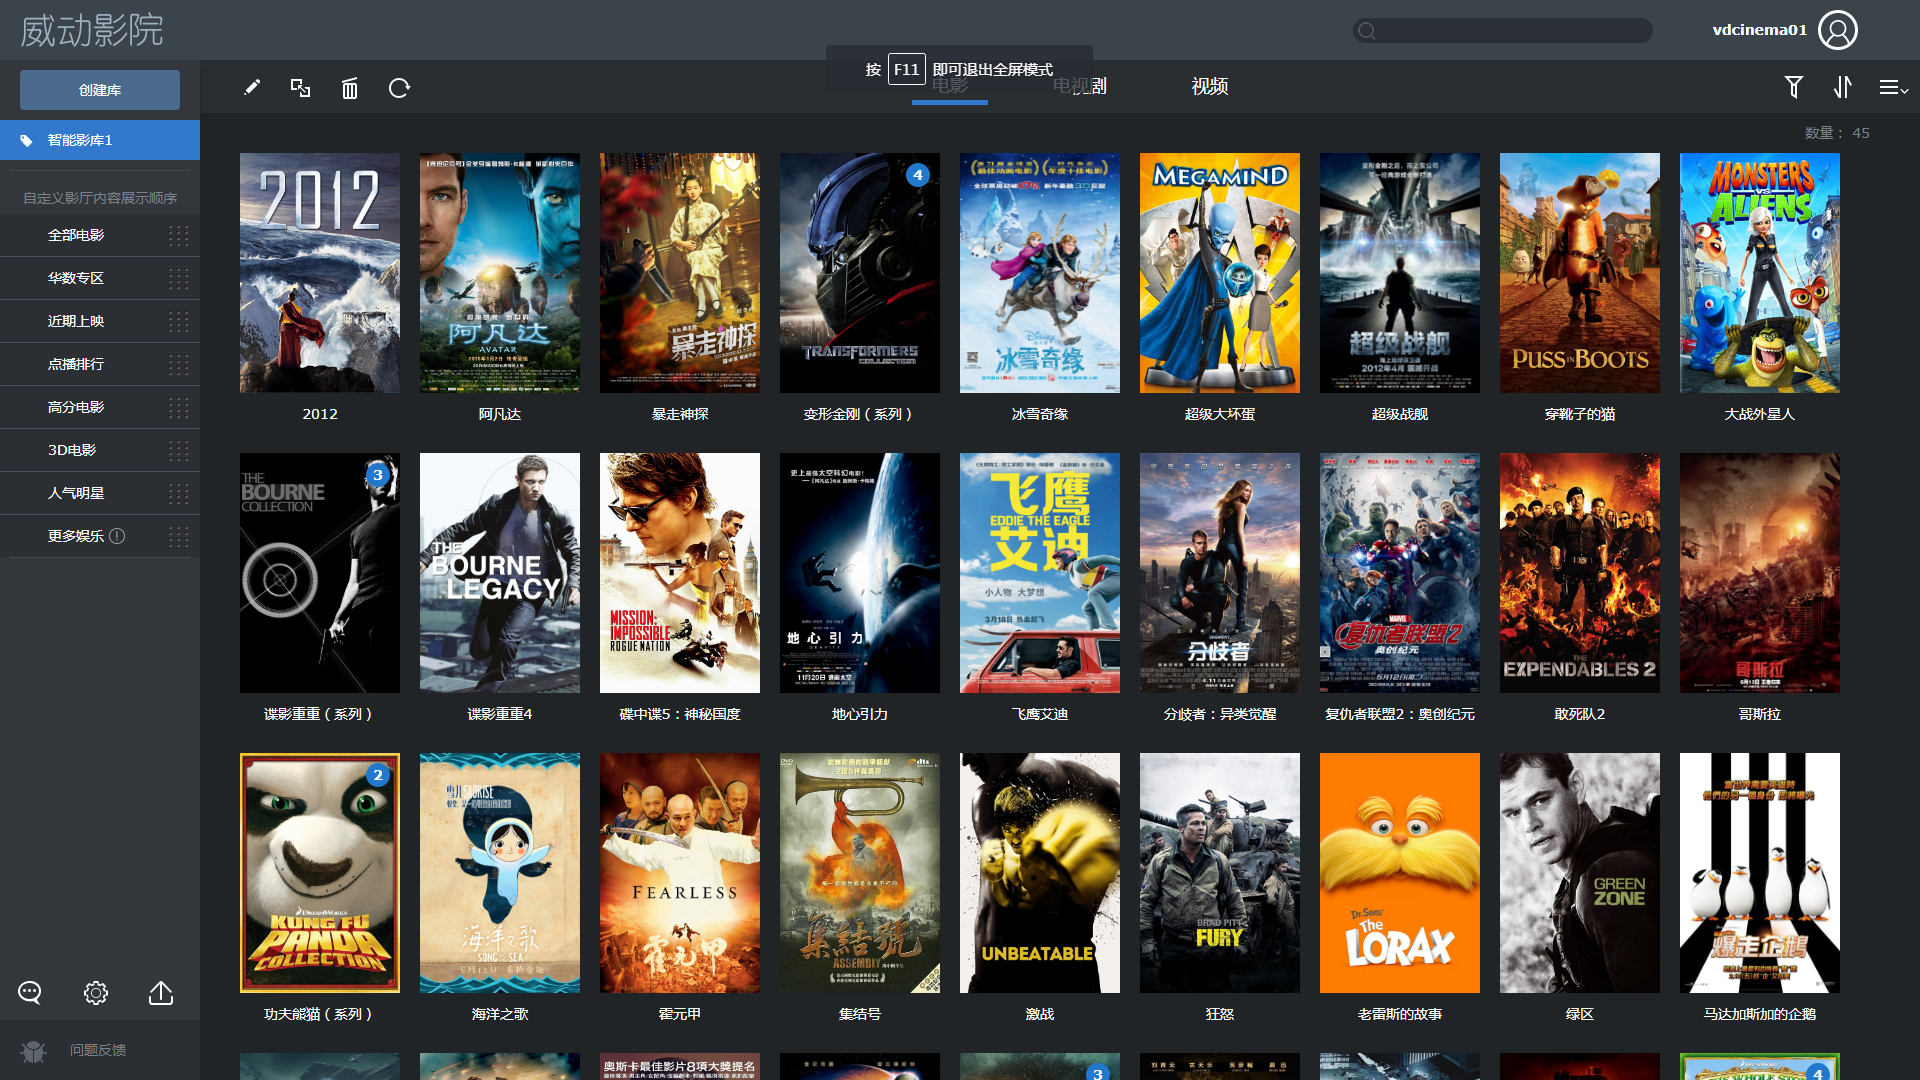The width and height of the screenshot is (1920, 1080).
Task: Select 近期上映 in sidebar
Action: click(76, 322)
